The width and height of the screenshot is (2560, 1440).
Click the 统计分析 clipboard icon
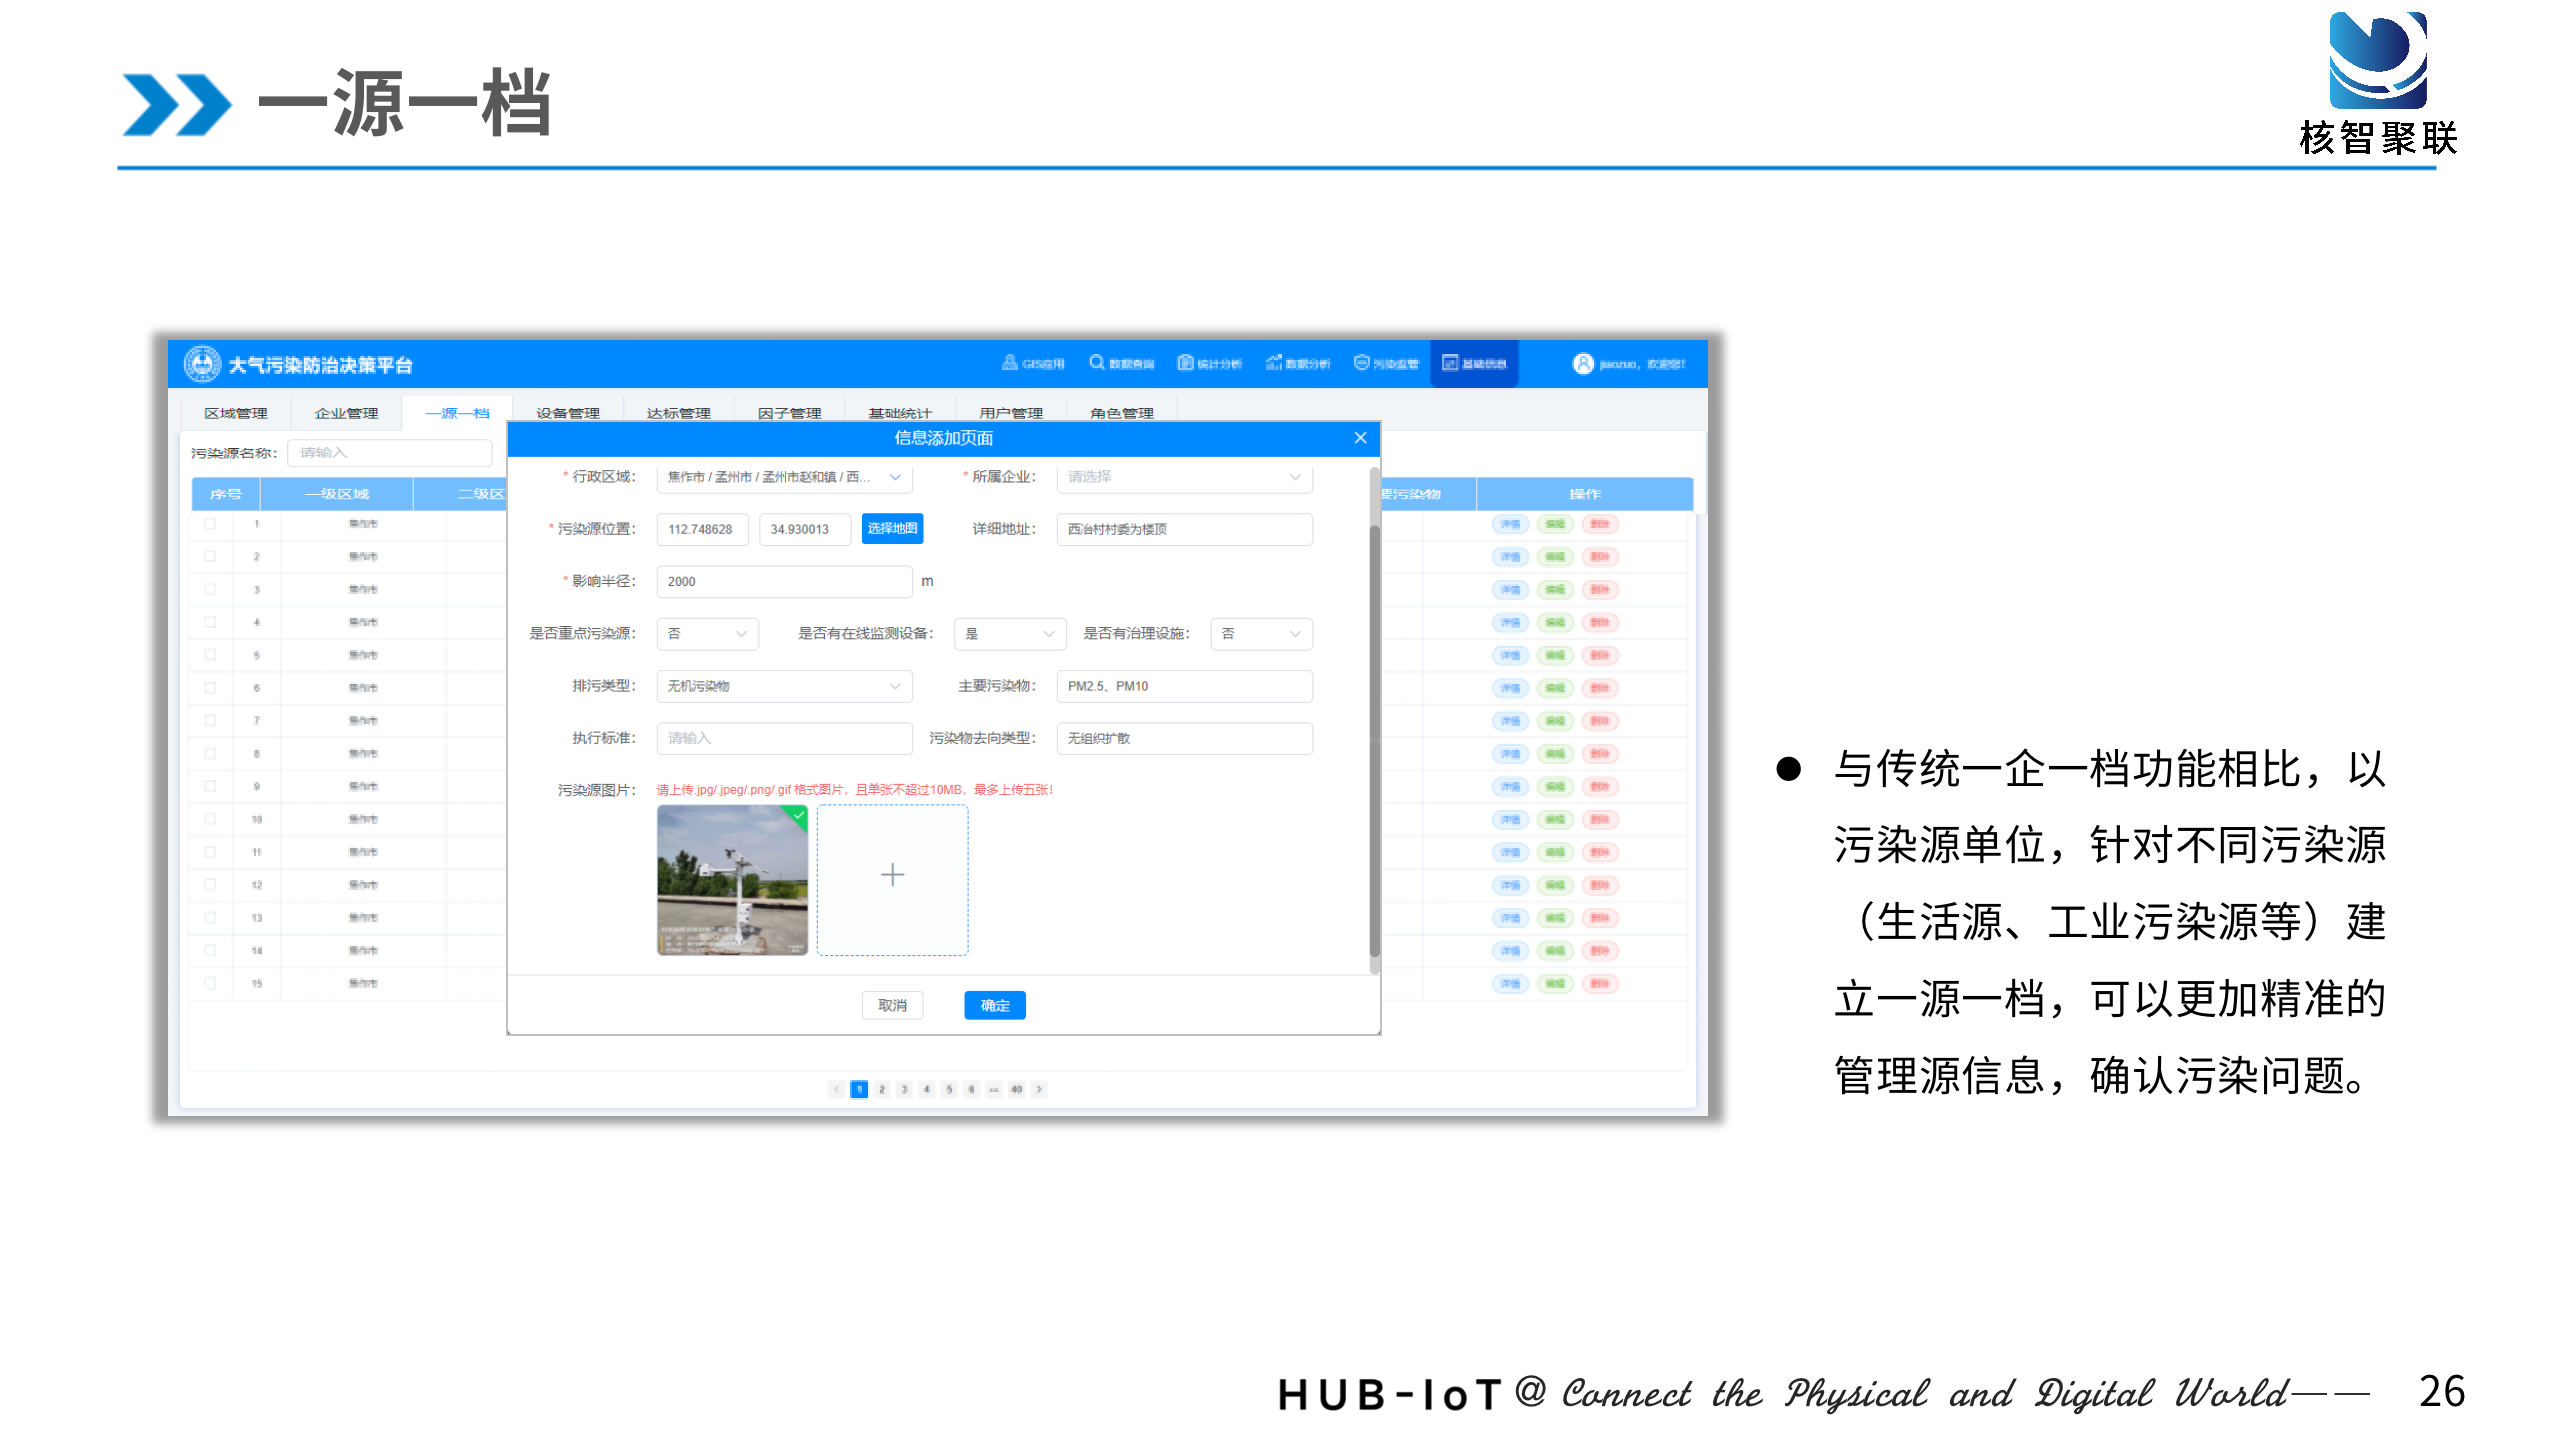tap(1185, 363)
